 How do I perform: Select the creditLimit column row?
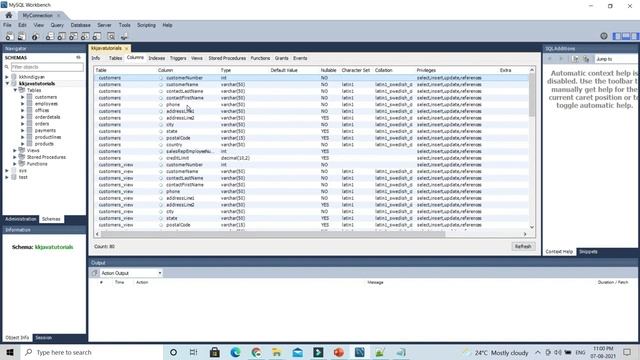pyautogui.click(x=312, y=158)
